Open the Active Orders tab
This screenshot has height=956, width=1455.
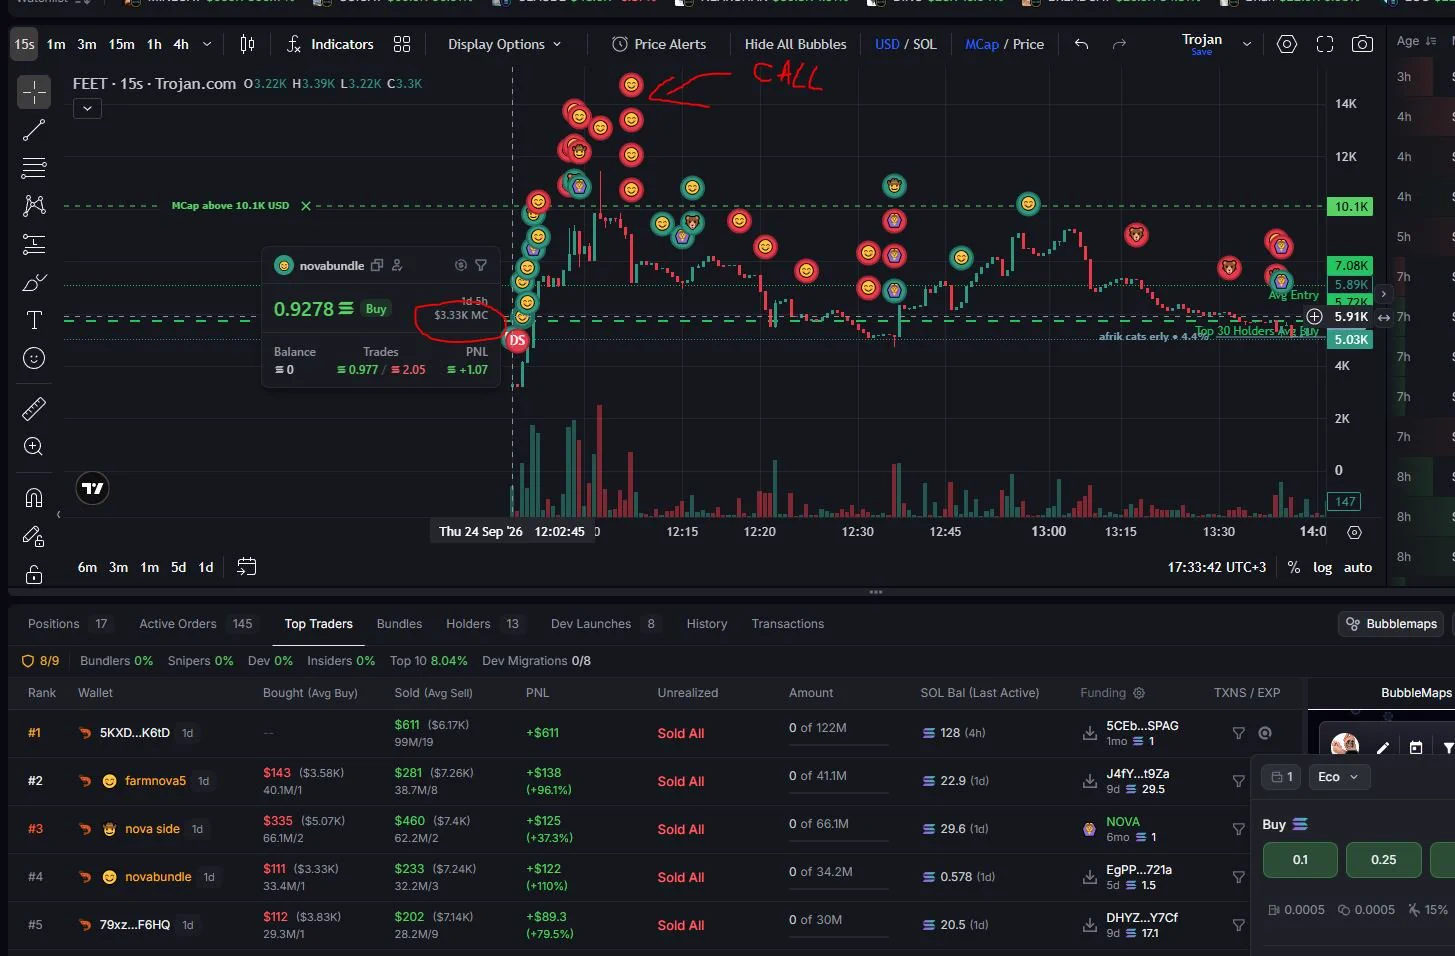click(198, 624)
